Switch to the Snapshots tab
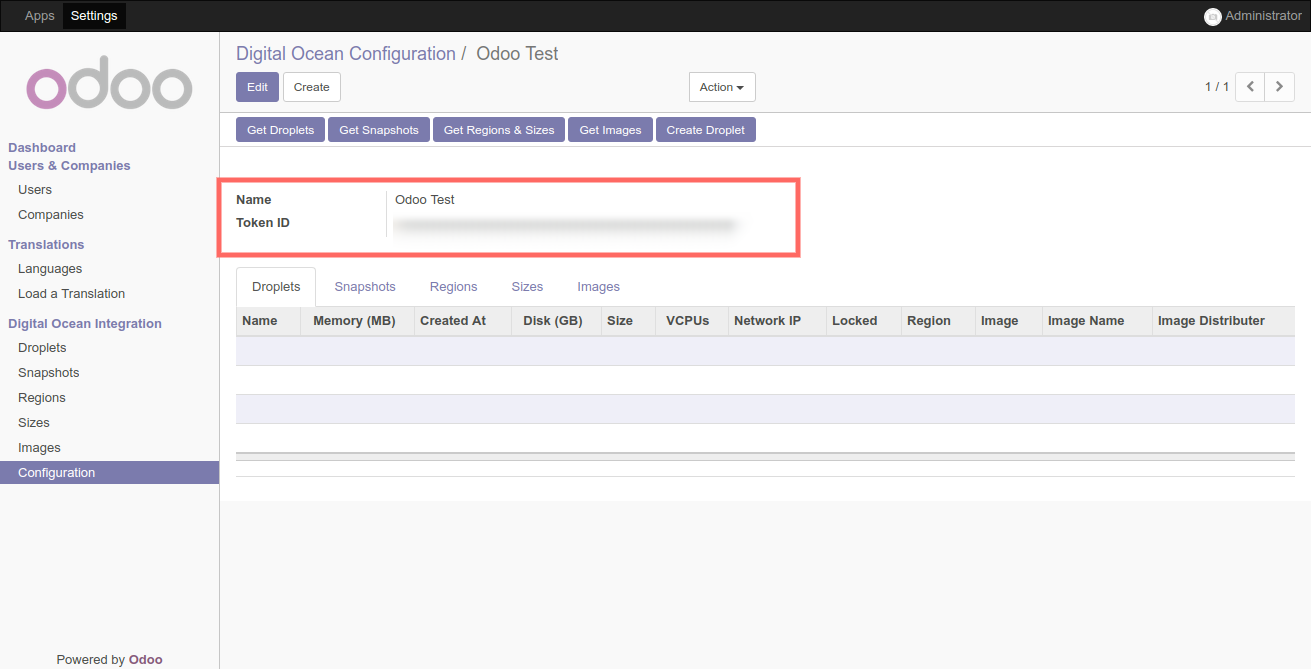 [x=365, y=287]
